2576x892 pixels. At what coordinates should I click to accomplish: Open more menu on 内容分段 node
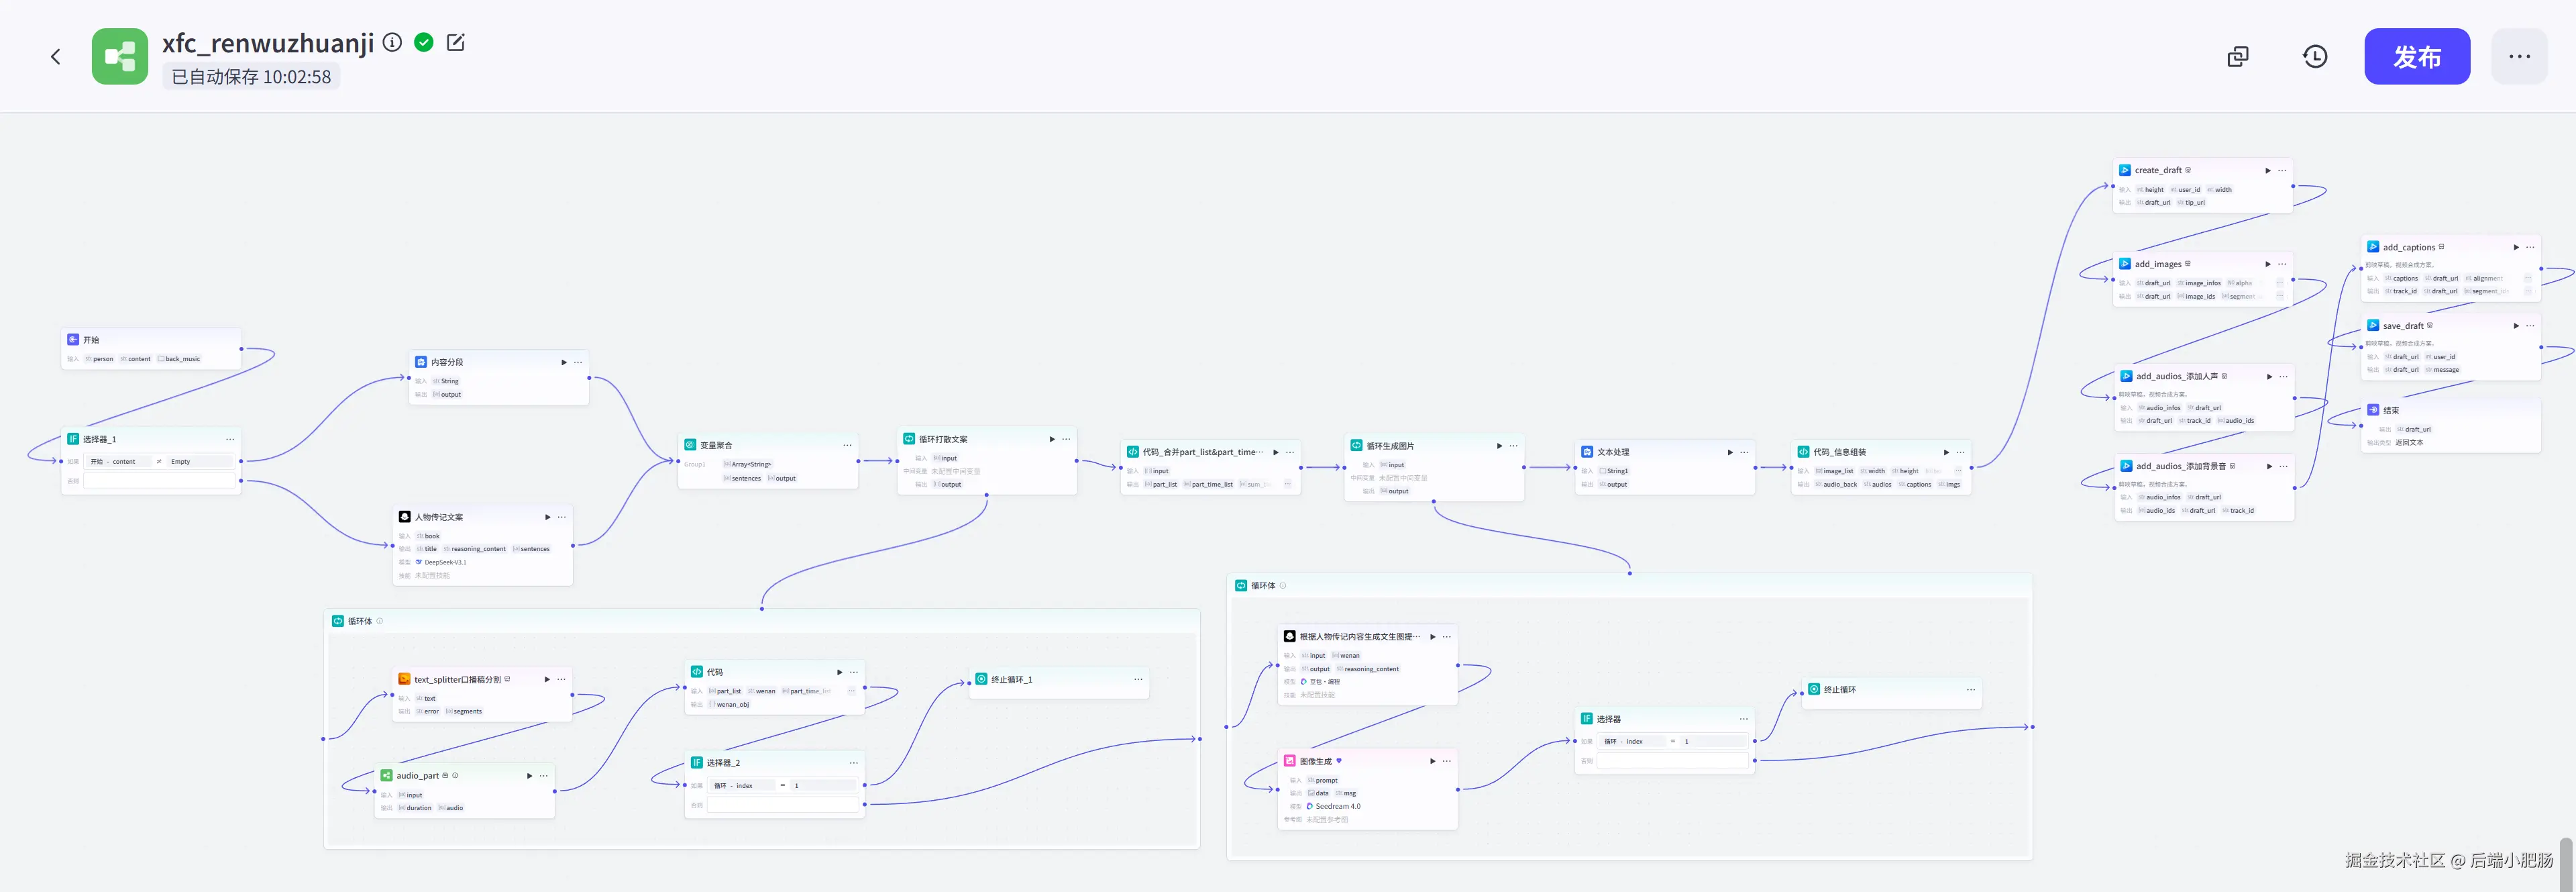point(578,362)
